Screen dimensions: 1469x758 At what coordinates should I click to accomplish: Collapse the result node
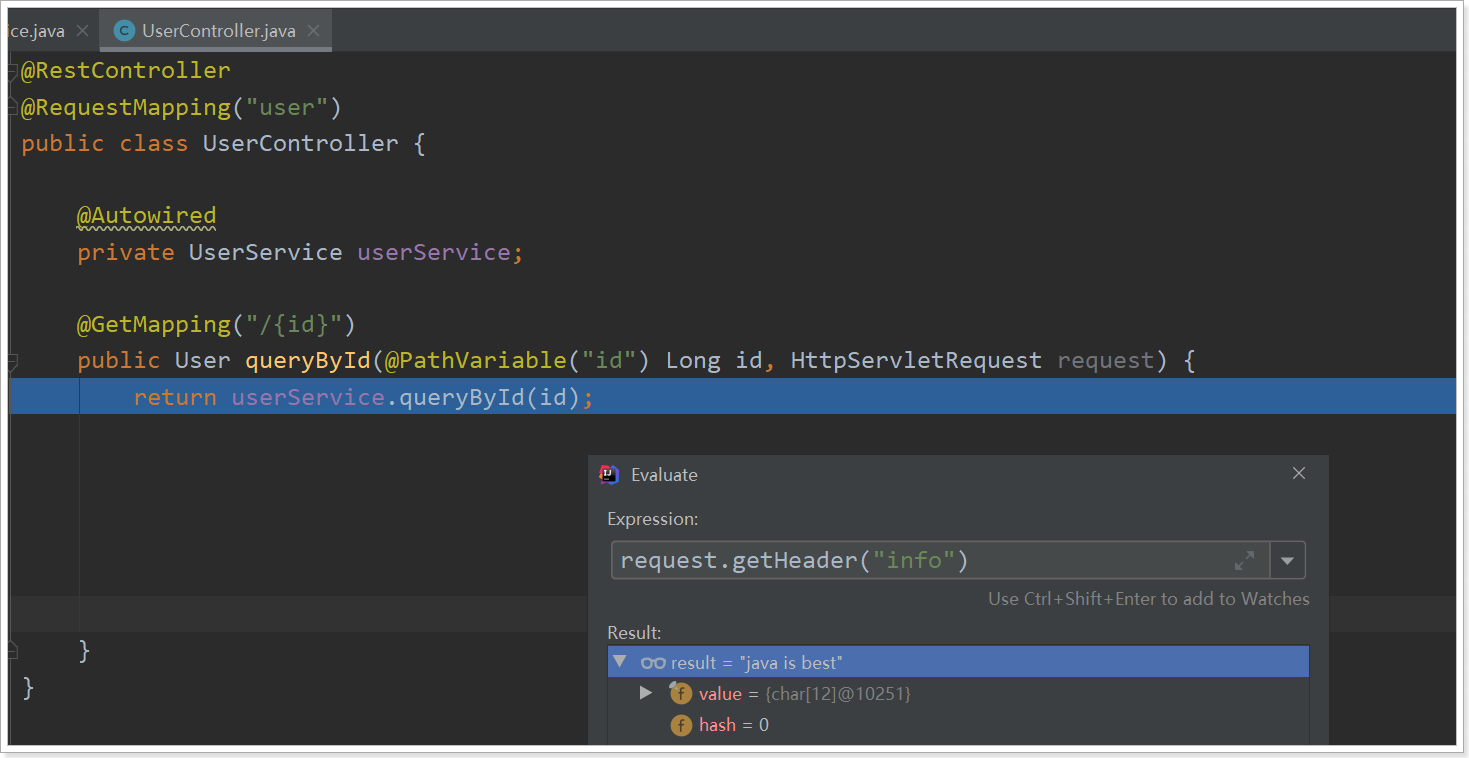pyautogui.click(x=620, y=662)
